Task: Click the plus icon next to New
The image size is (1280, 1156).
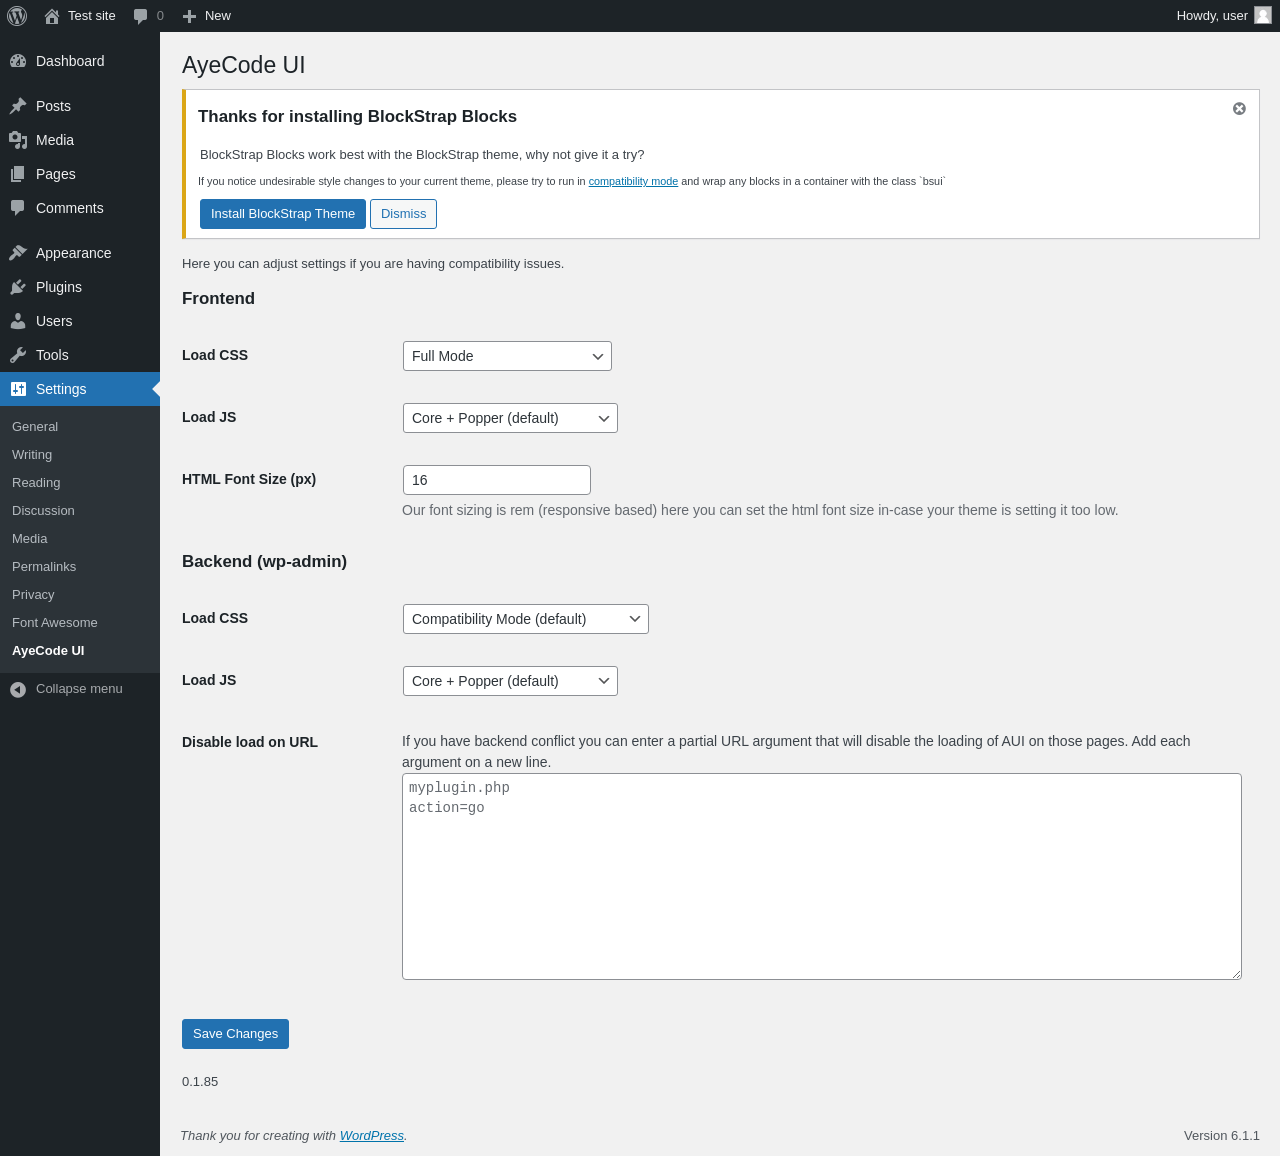Action: 189,16
